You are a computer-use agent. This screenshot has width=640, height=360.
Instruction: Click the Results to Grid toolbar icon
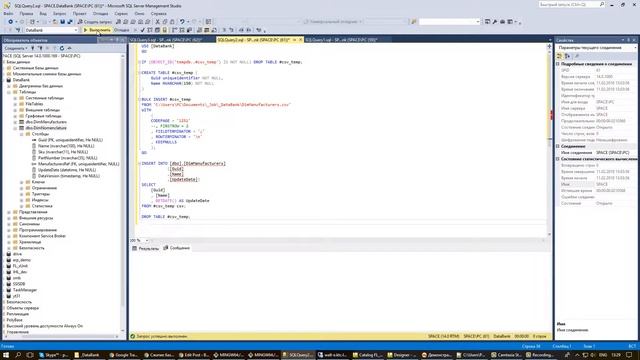pos(207,30)
